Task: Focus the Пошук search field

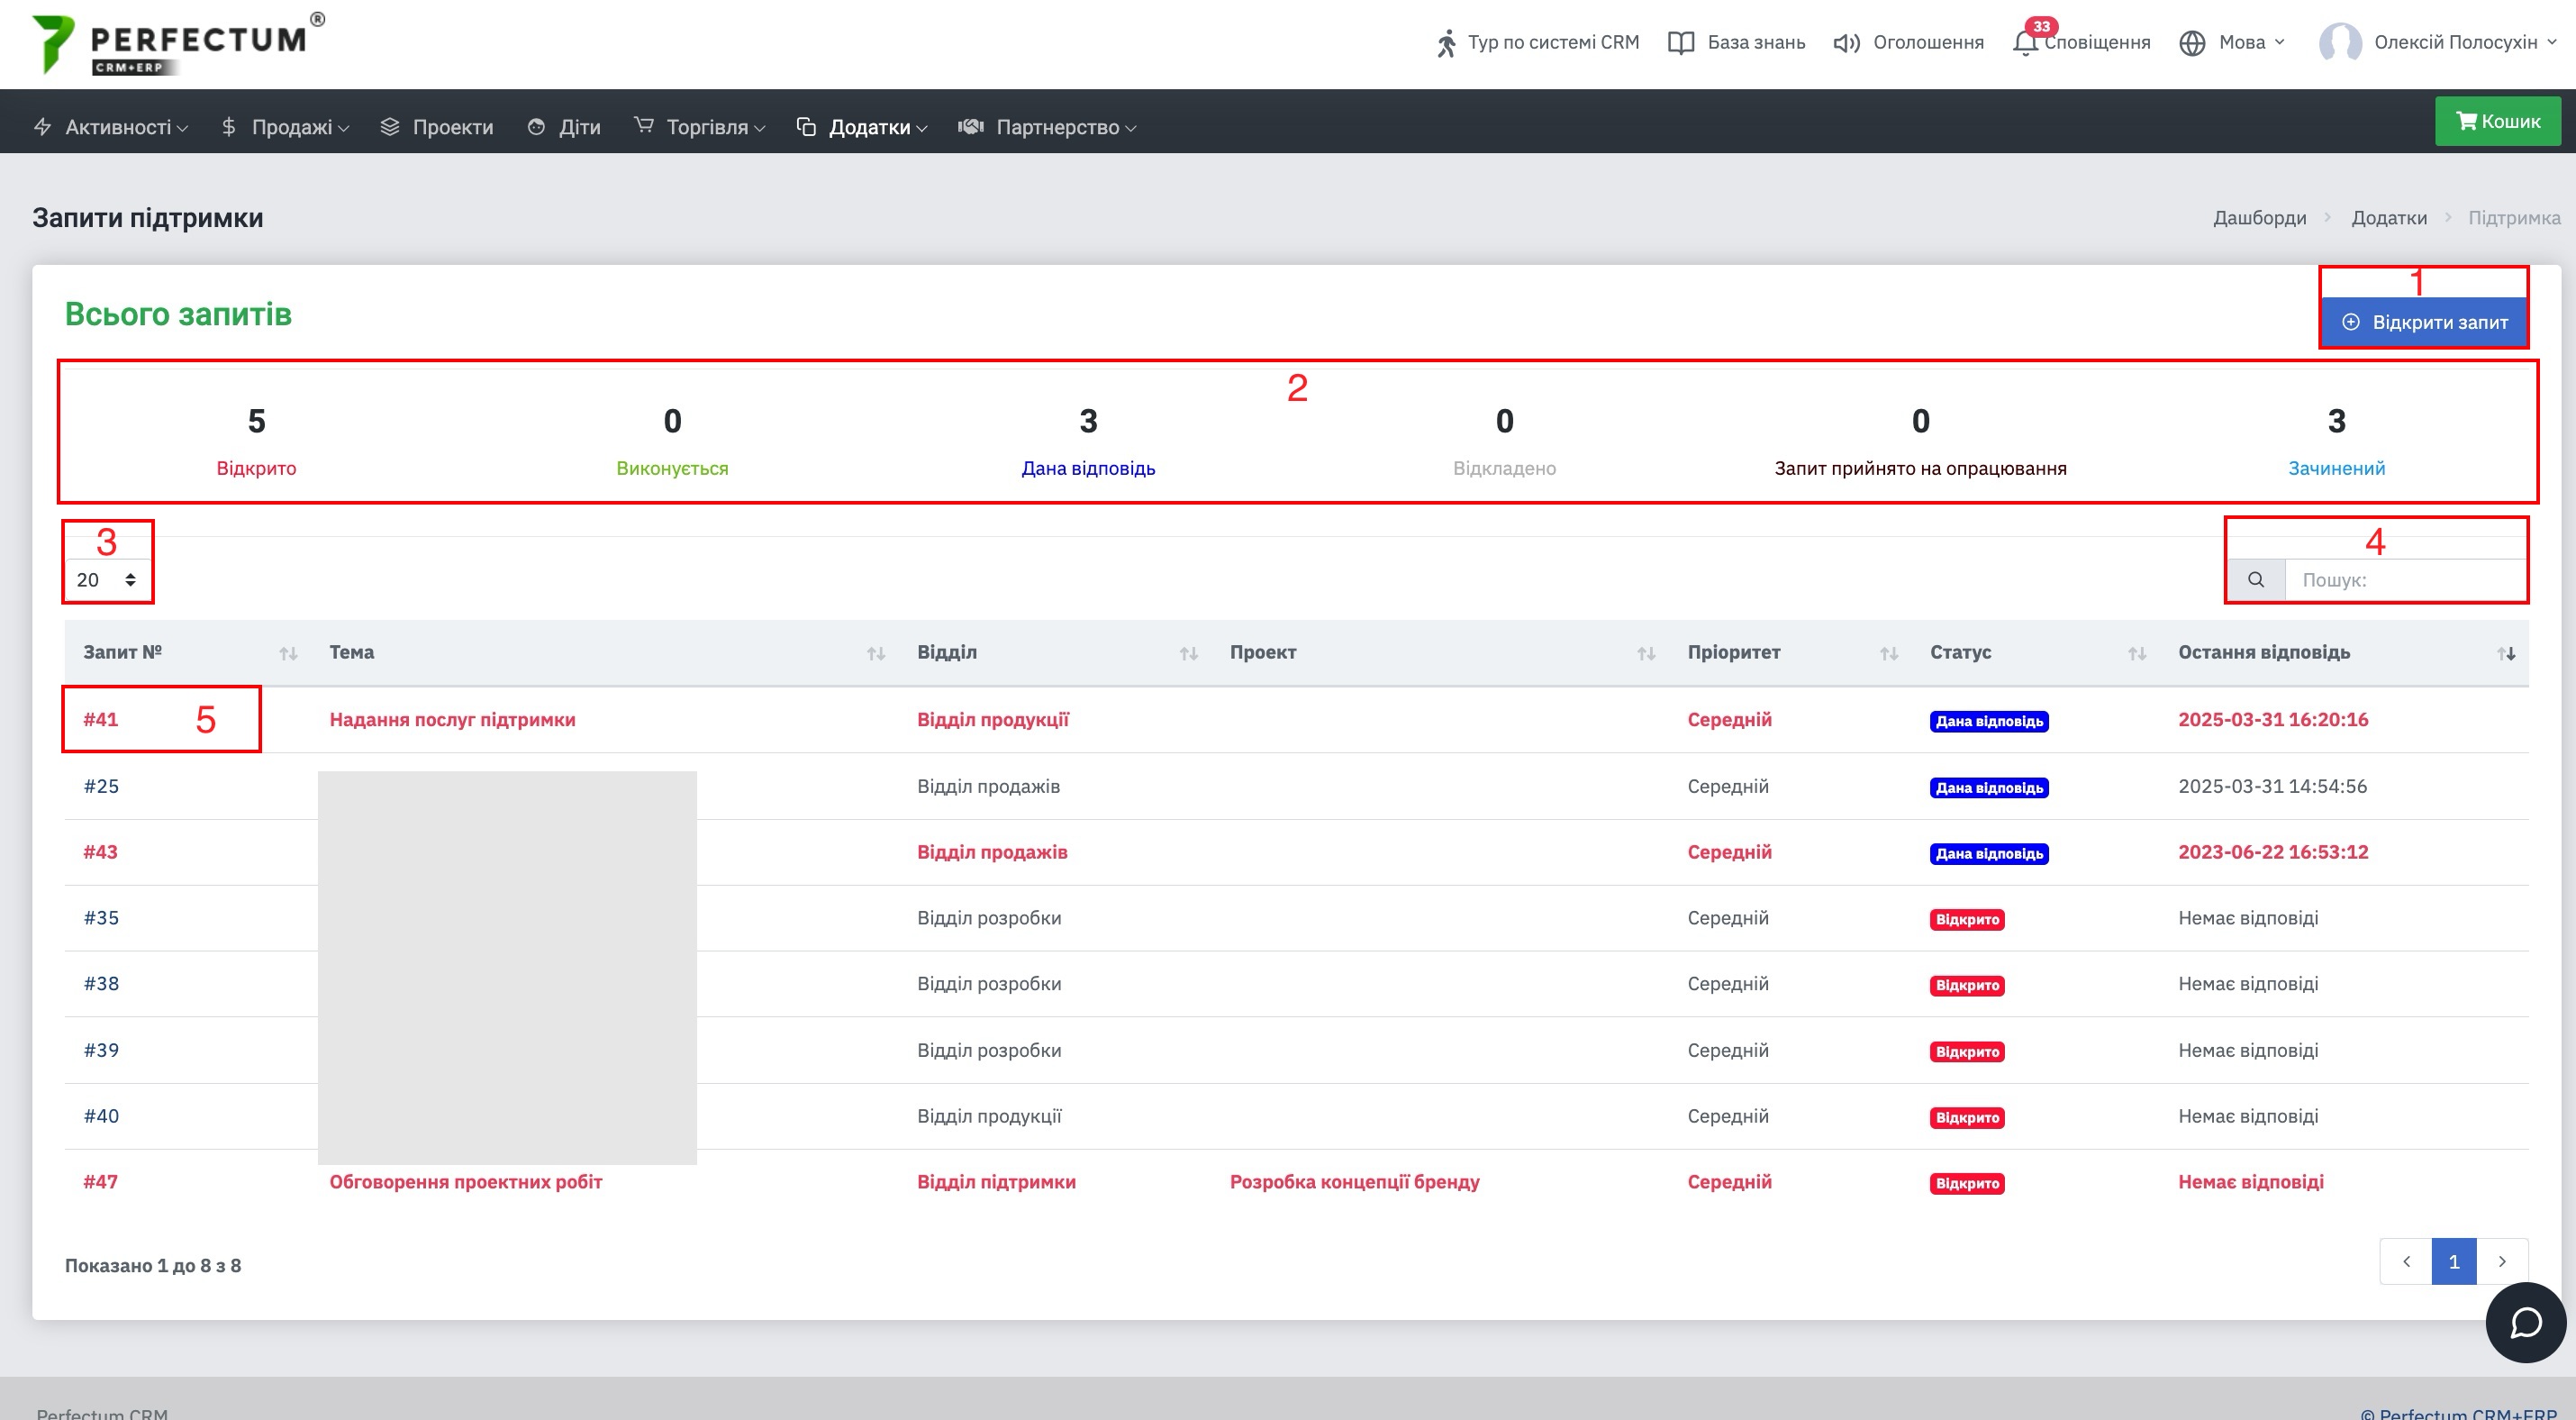Action: pos(2405,580)
